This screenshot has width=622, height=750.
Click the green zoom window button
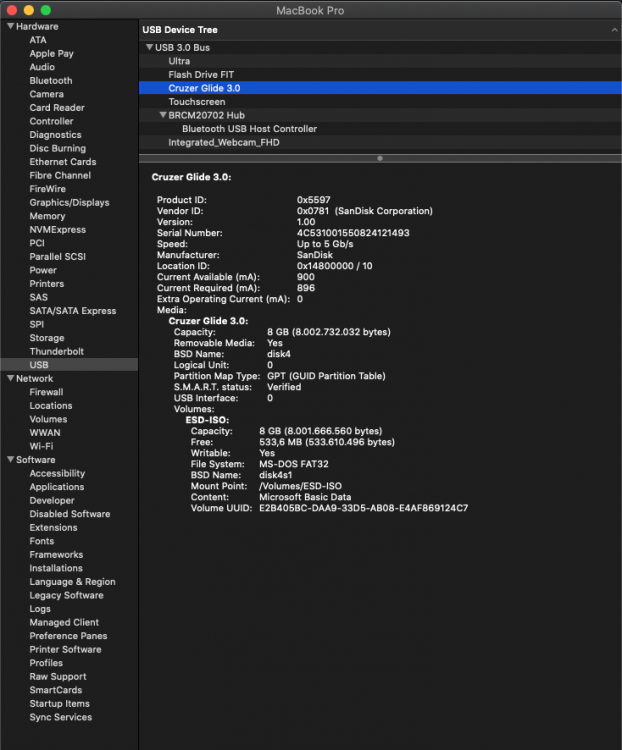coord(45,9)
